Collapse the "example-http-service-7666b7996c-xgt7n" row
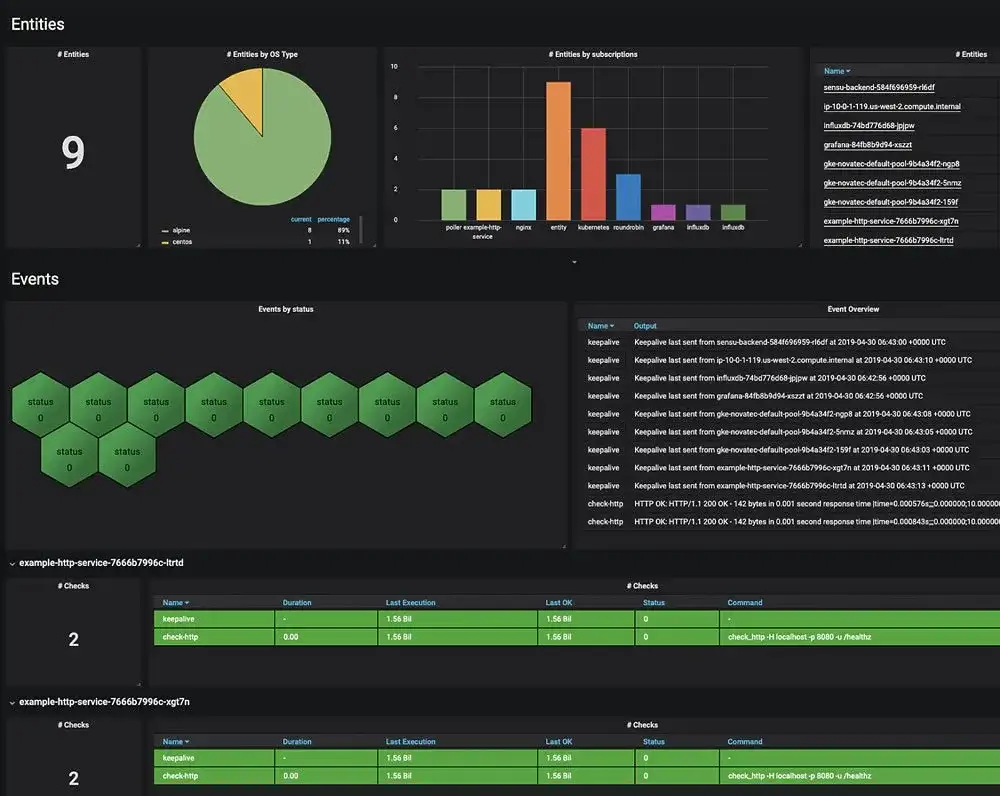Image resolution: width=1000 pixels, height=796 pixels. click(12, 701)
